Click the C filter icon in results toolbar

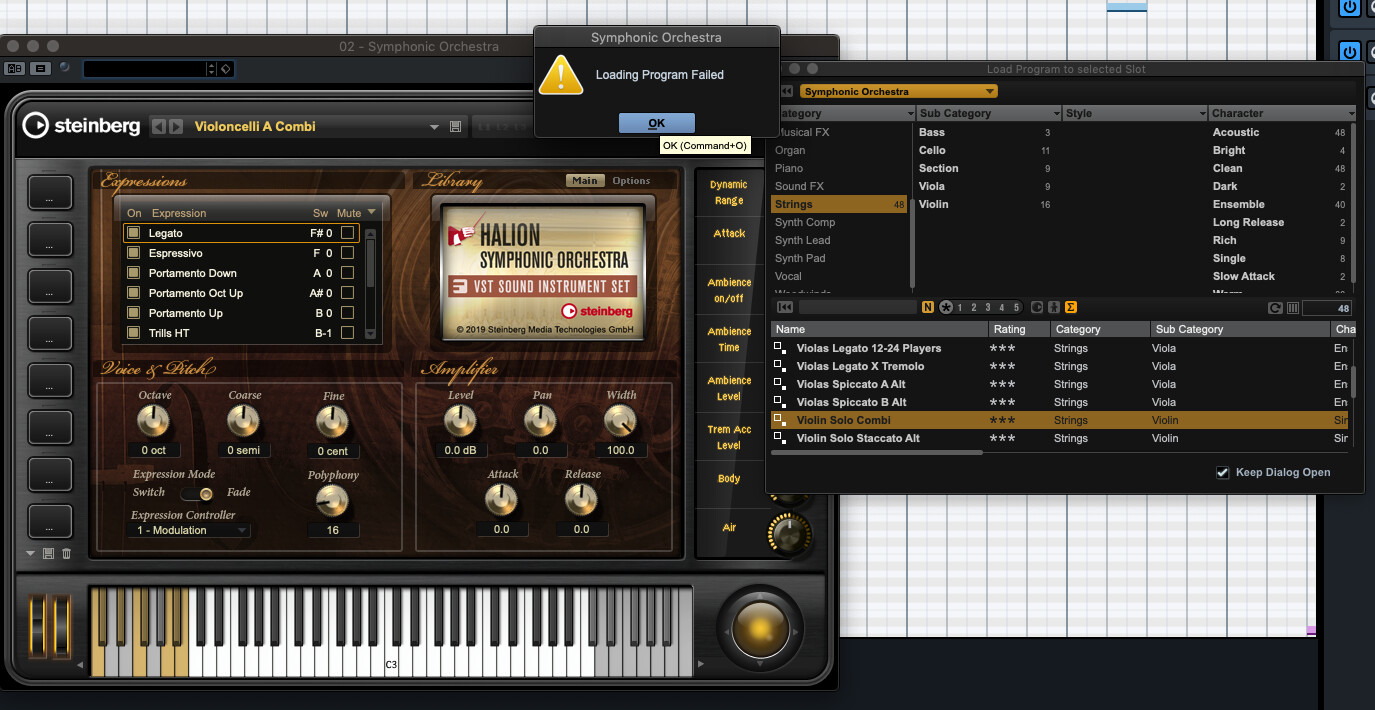1036,307
